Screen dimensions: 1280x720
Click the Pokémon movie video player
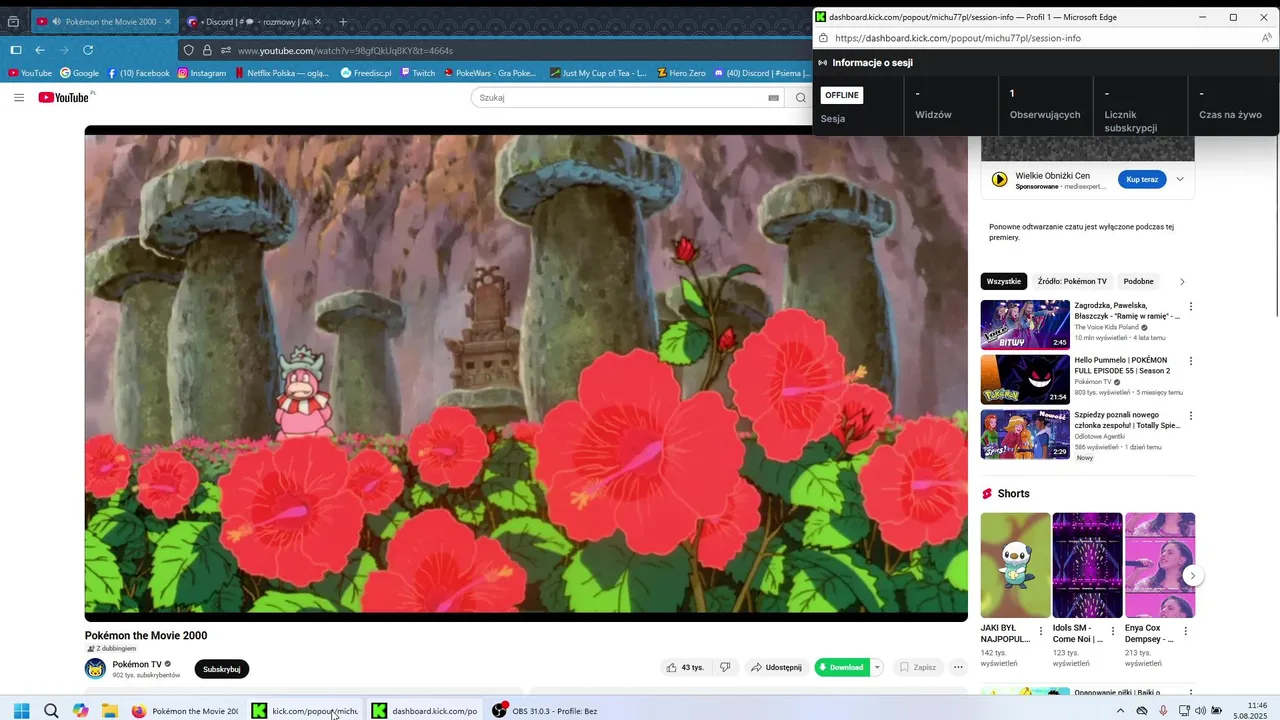[x=526, y=373]
